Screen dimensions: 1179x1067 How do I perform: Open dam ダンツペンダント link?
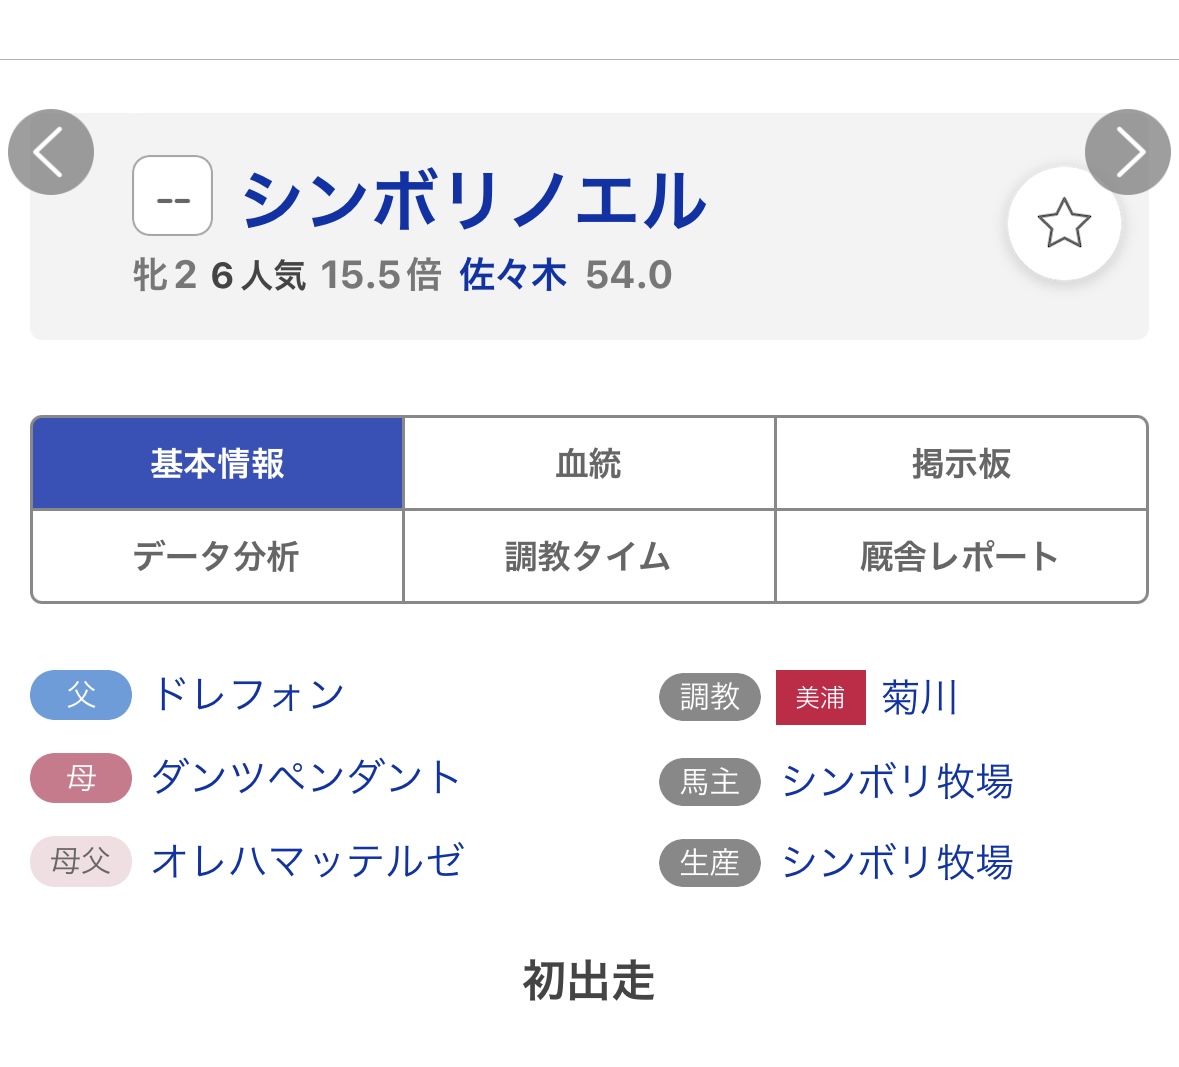[x=306, y=778]
